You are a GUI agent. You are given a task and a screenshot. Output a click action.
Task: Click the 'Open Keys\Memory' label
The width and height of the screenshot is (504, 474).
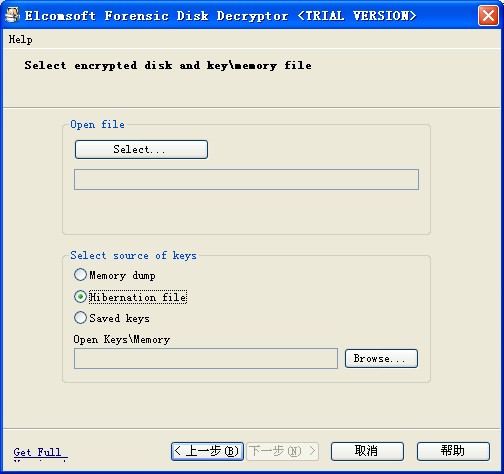pyautogui.click(x=122, y=339)
